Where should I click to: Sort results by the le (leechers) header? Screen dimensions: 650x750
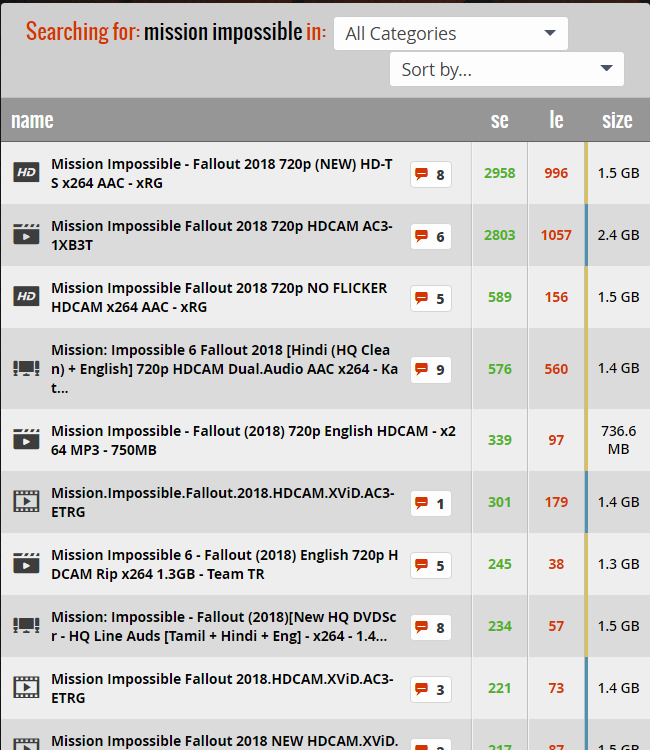pyautogui.click(x=556, y=120)
